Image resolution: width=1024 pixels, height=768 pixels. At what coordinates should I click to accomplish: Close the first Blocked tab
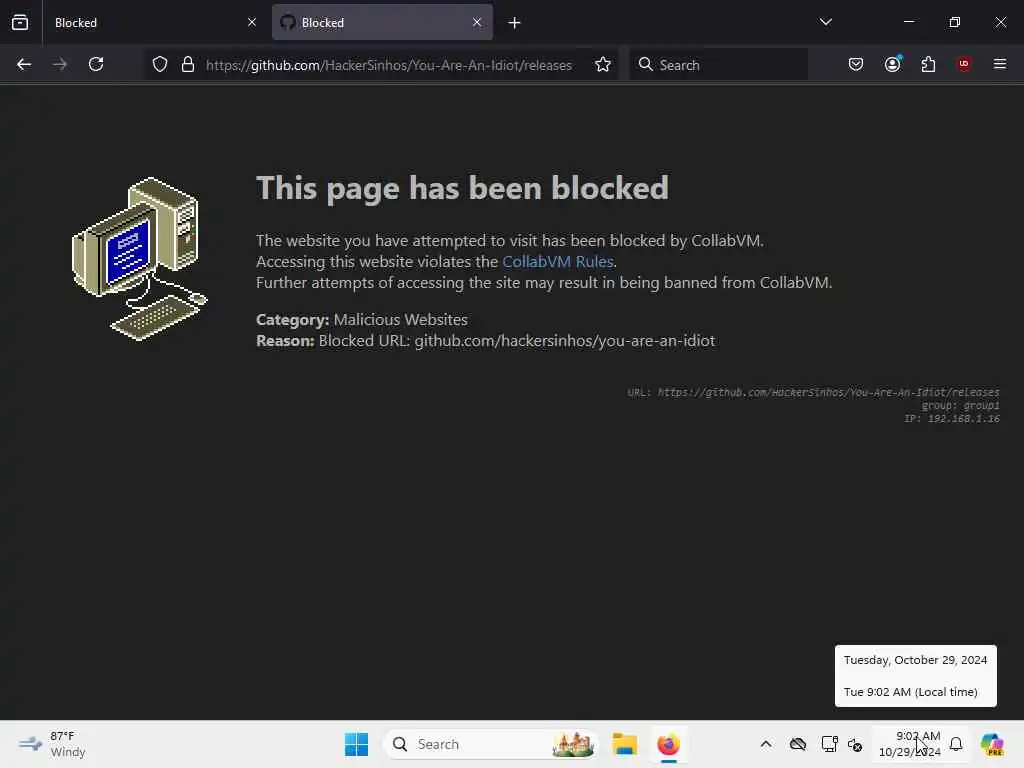[251, 22]
